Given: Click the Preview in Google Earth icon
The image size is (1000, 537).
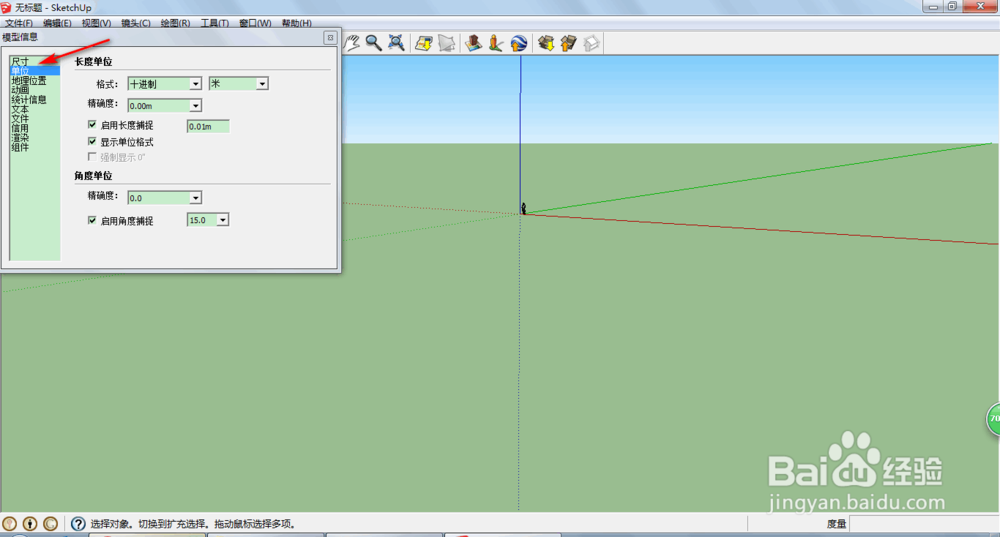Looking at the screenshot, I should coord(518,43).
